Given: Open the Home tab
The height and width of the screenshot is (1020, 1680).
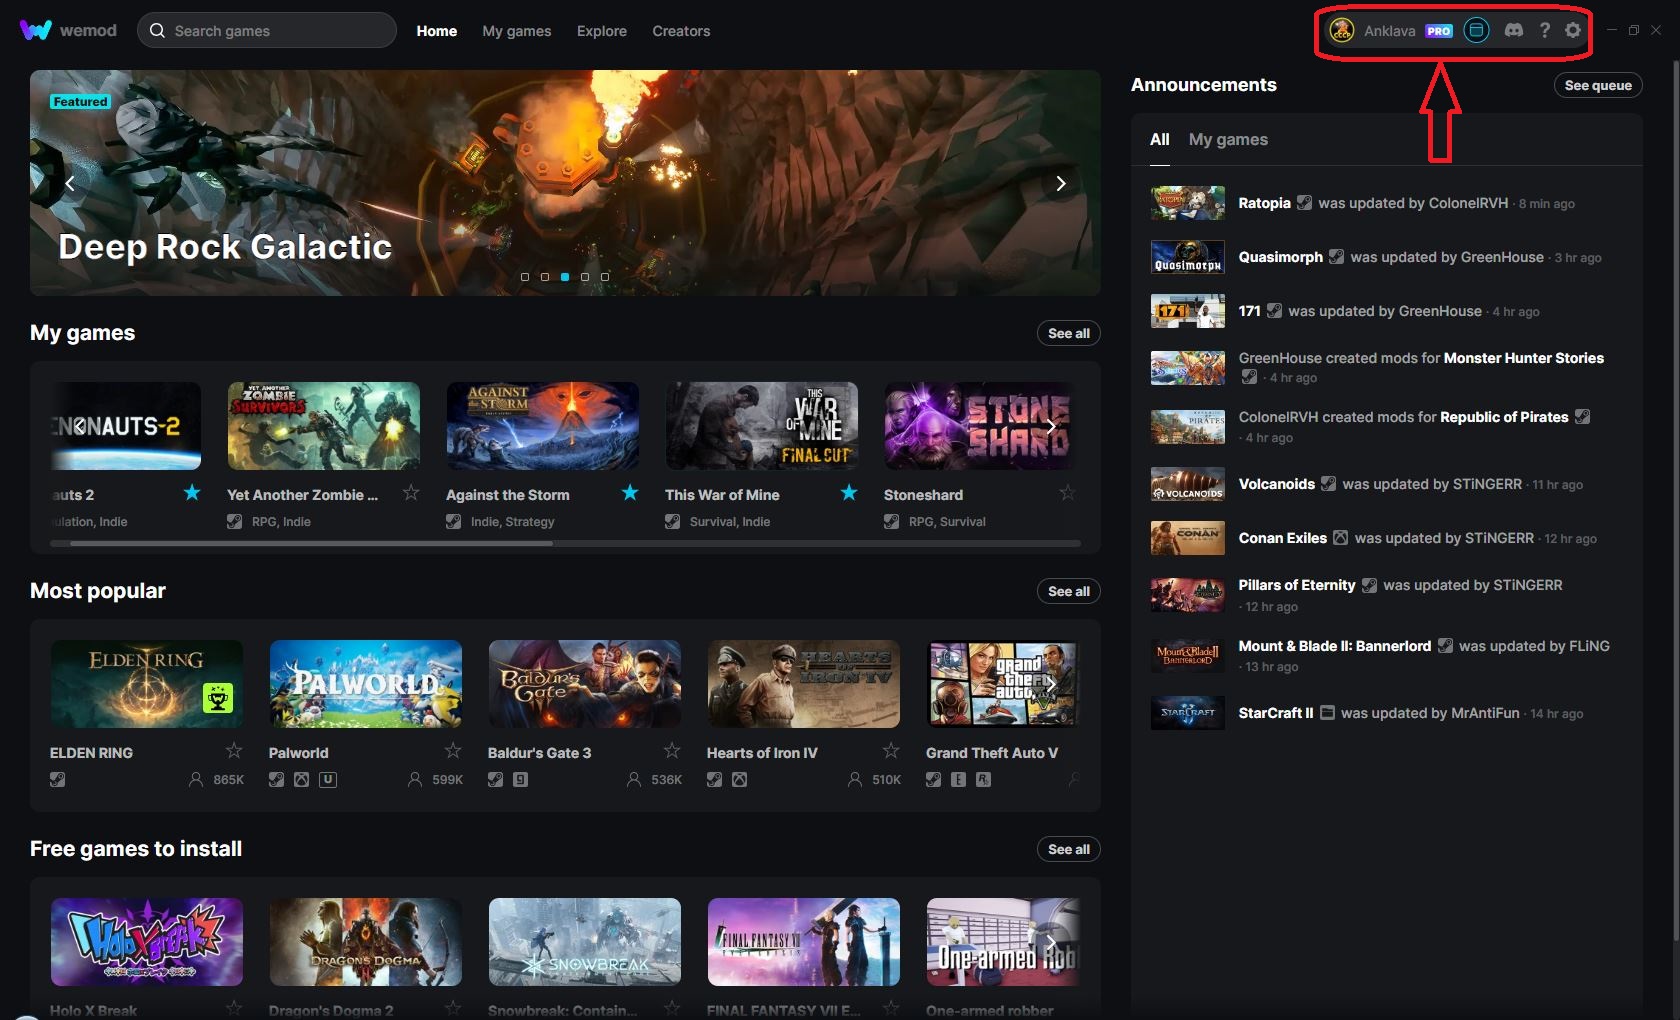Looking at the screenshot, I should (x=437, y=31).
